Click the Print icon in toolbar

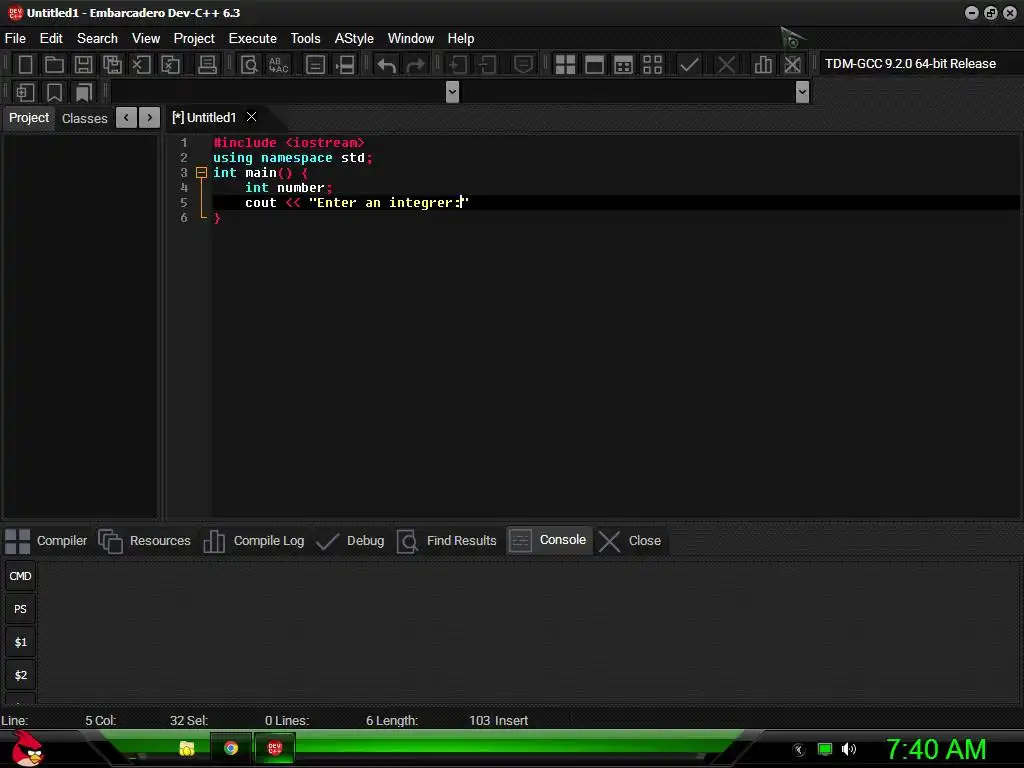(x=207, y=65)
